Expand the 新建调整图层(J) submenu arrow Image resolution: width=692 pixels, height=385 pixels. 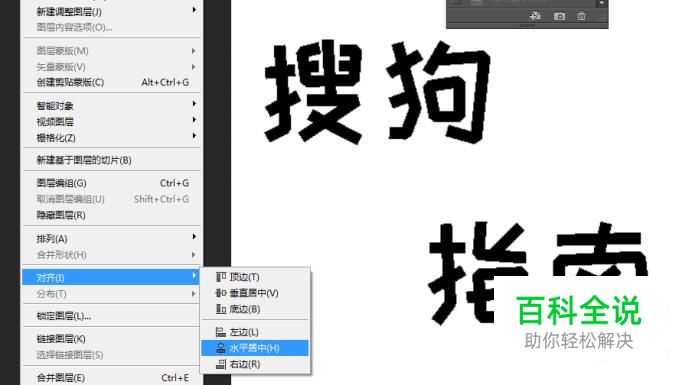click(x=194, y=10)
